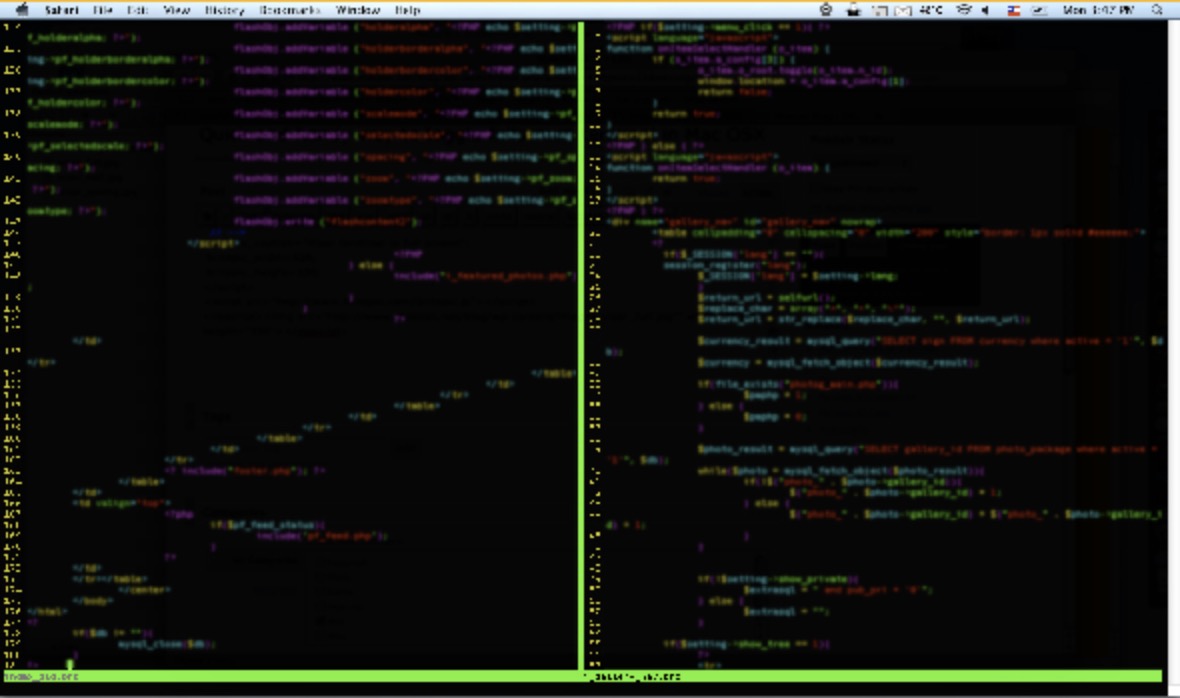Click the <td valign="top"> line

click(122, 502)
